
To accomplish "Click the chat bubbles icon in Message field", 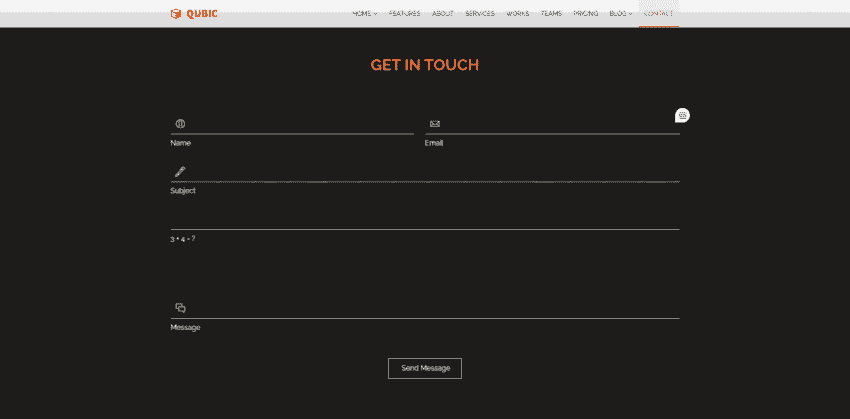I will pyautogui.click(x=181, y=308).
